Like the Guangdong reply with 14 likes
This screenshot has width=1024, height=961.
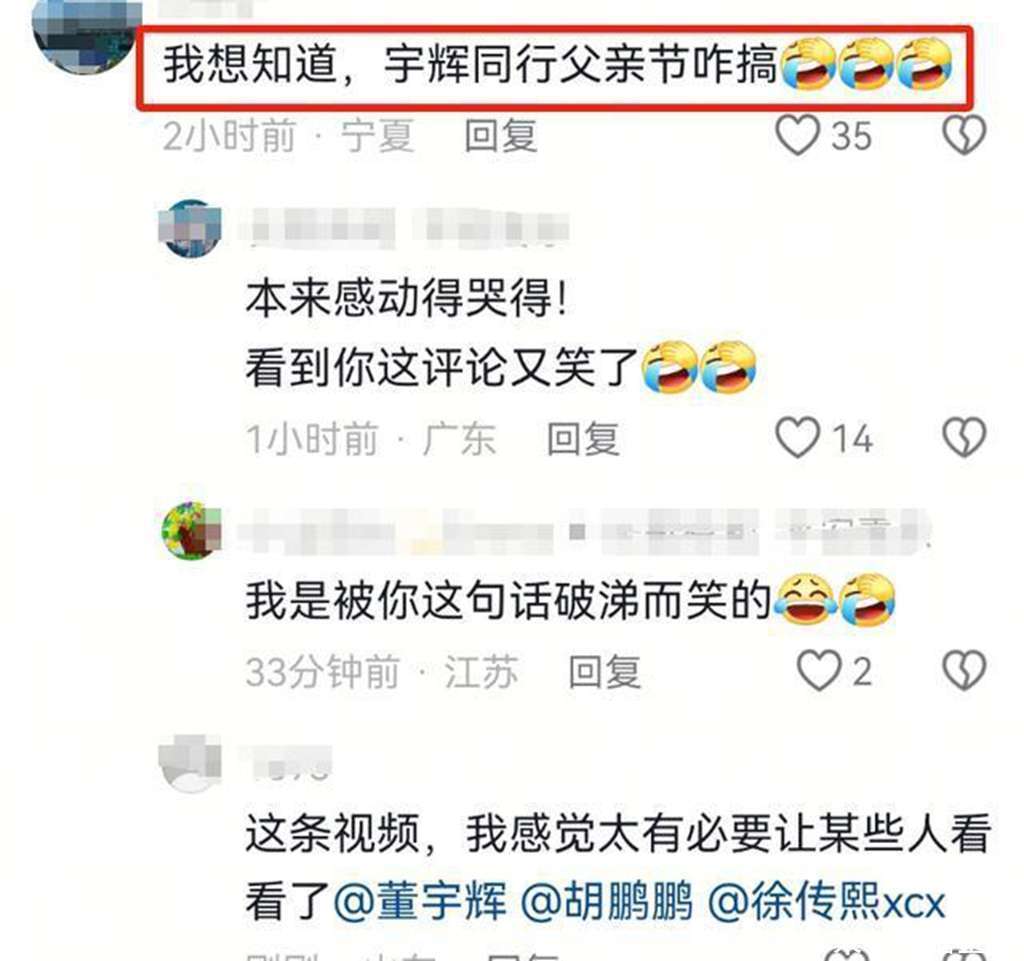[797, 437]
